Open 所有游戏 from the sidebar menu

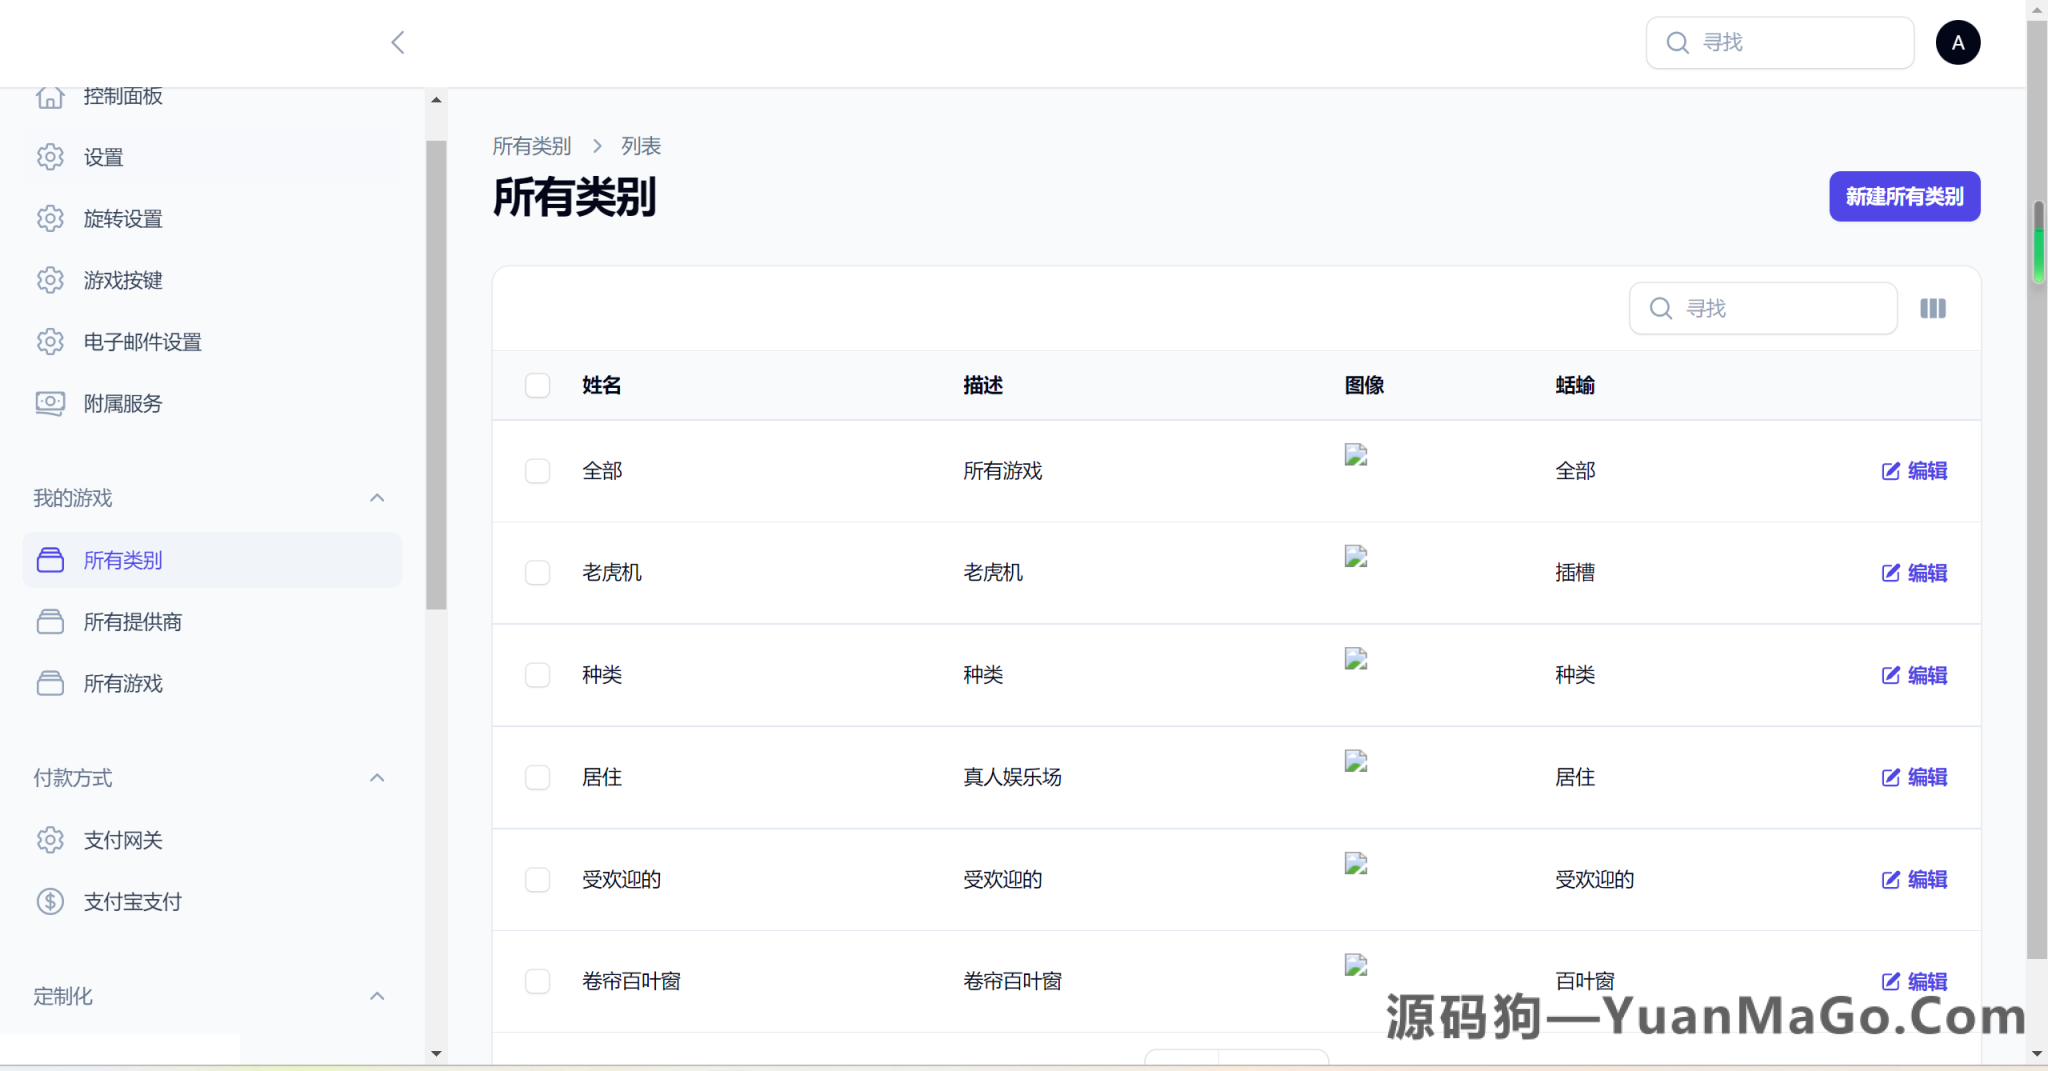coord(123,683)
